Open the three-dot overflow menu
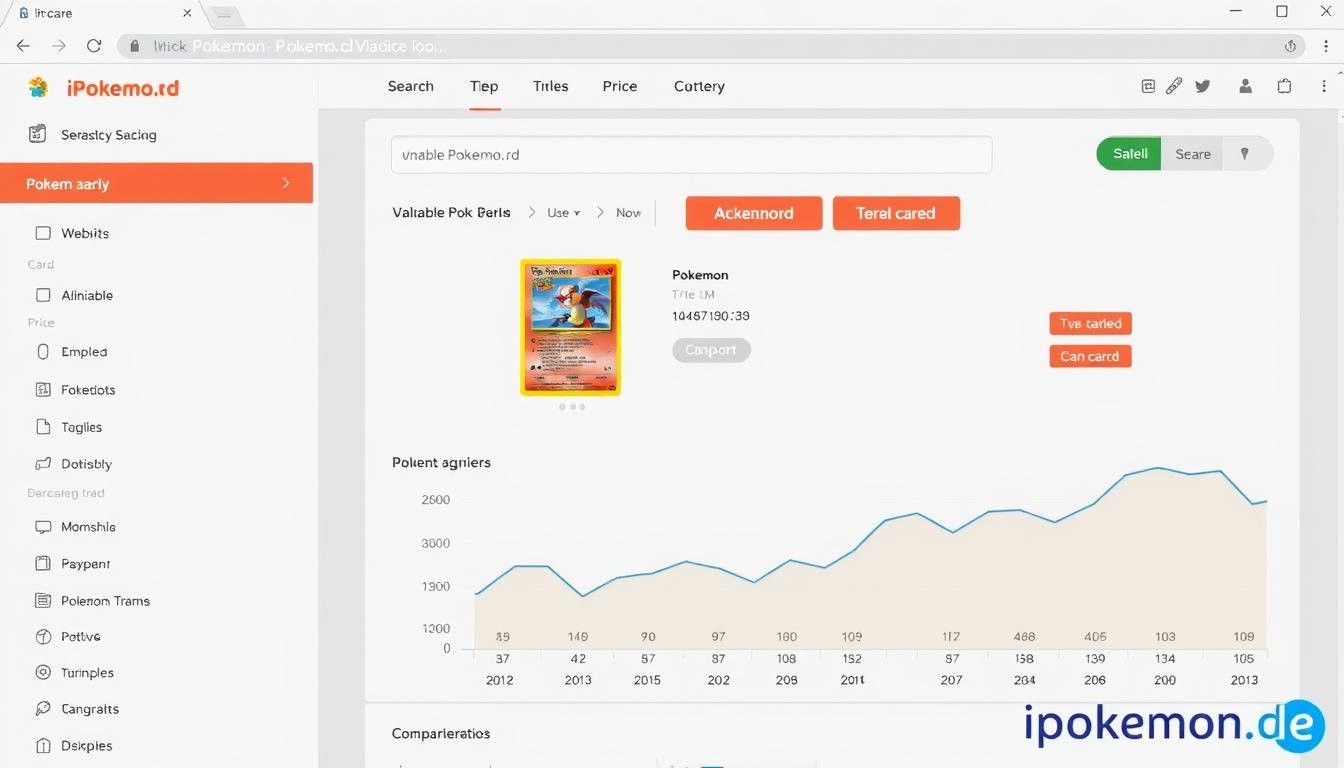Viewport: 1344px width, 768px height. pos(1323,86)
